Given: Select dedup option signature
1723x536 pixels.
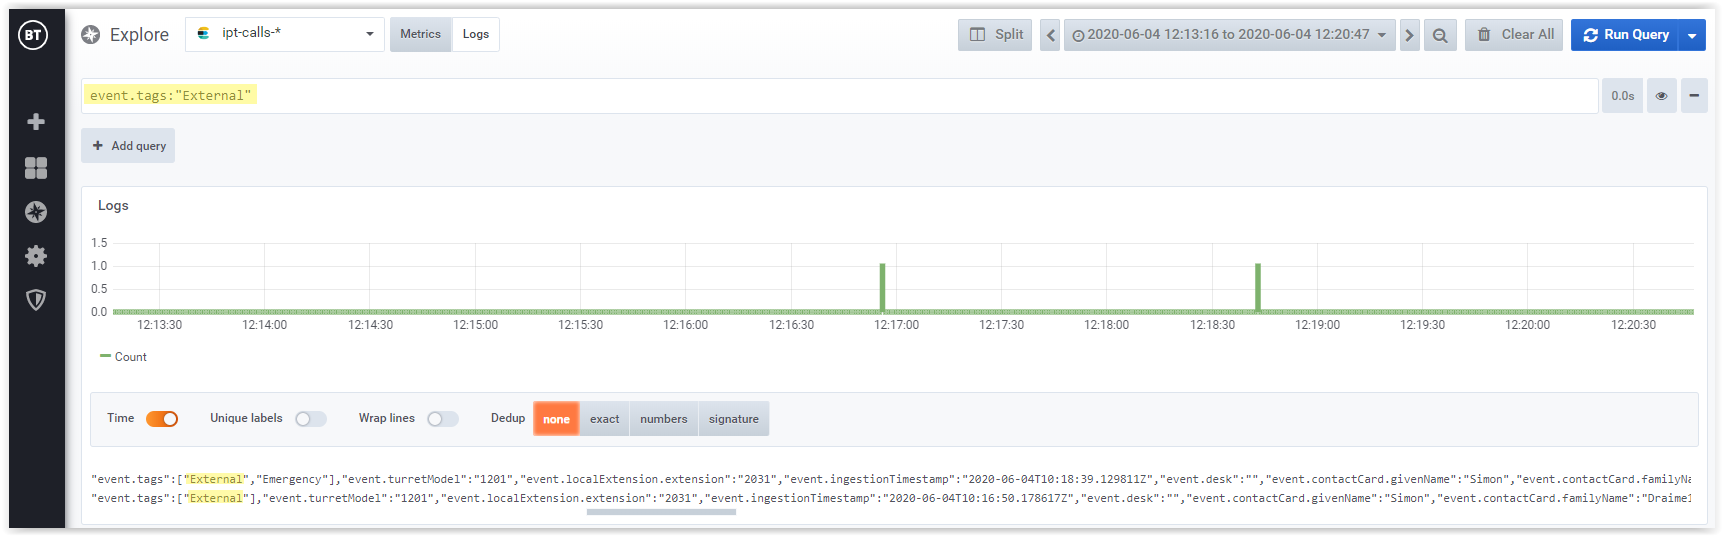Looking at the screenshot, I should pos(734,419).
